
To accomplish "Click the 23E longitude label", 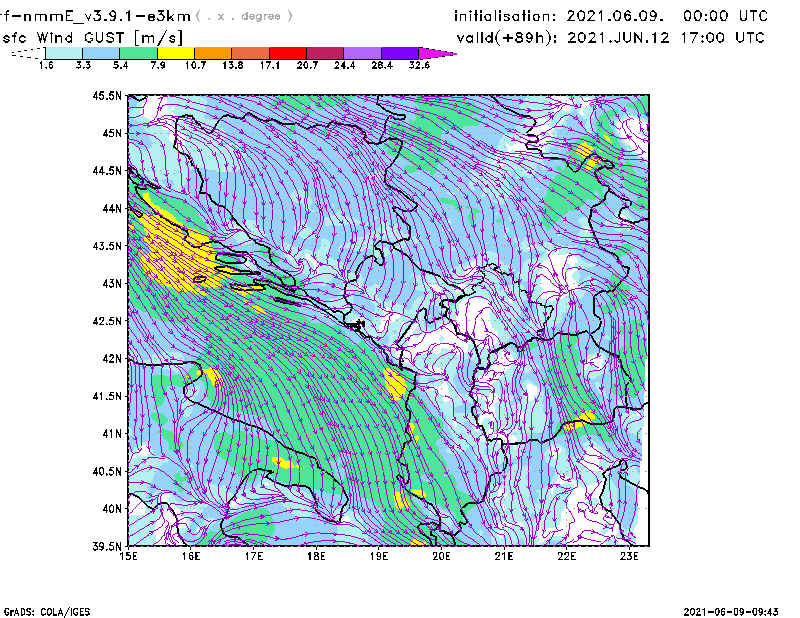I will 629,556.
